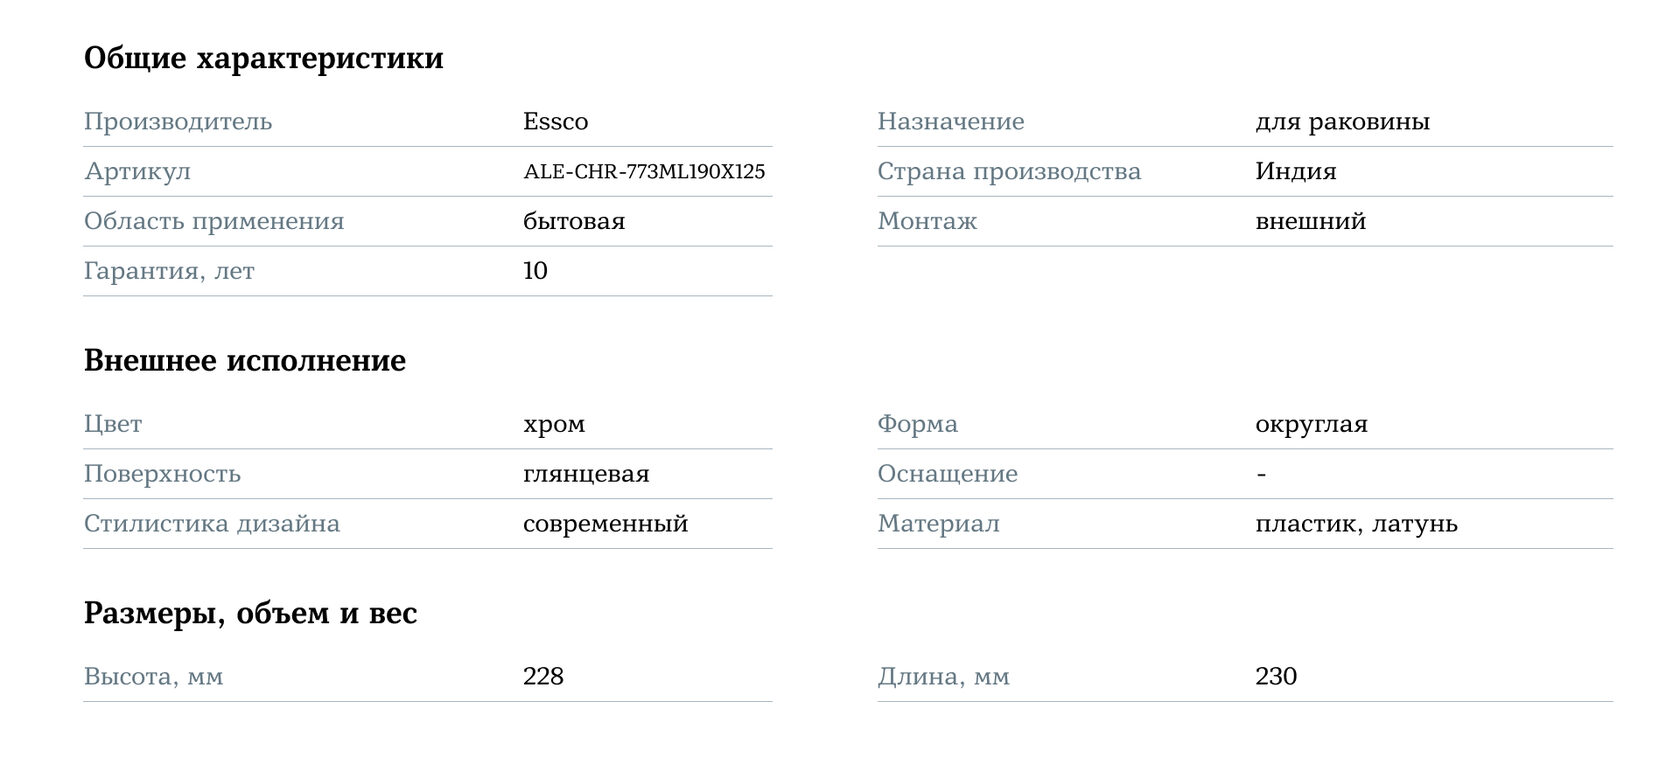Select the "Индия" country value
The image size is (1680, 757).
click(x=1295, y=172)
